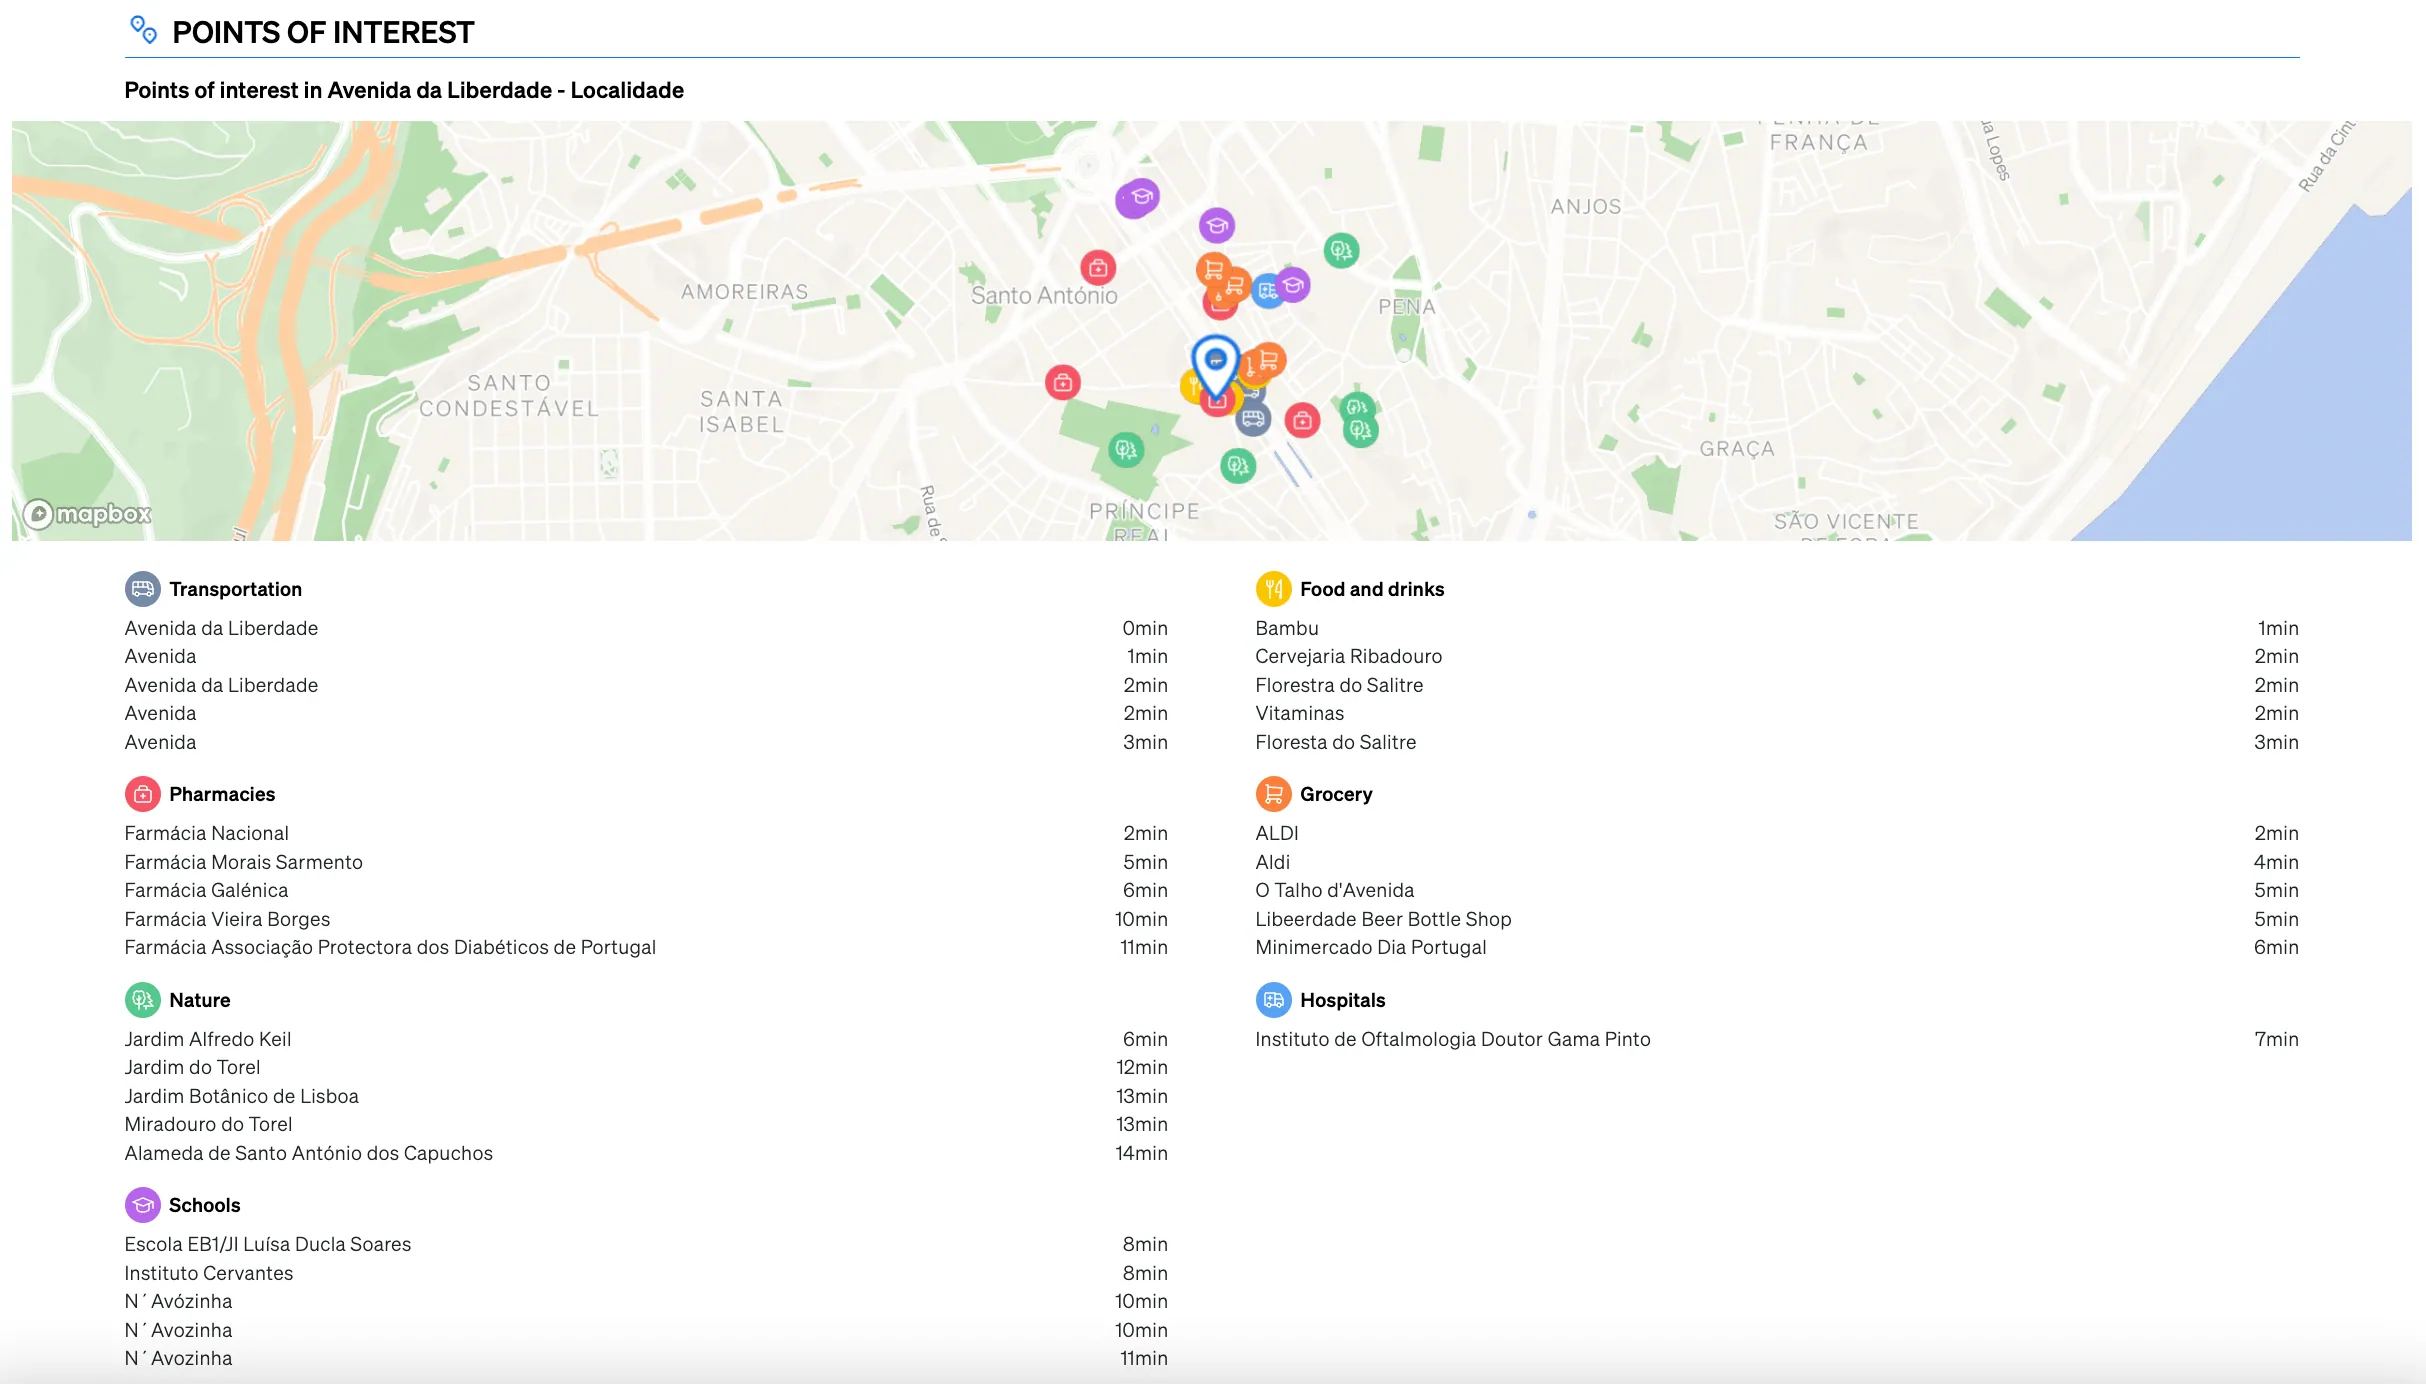The width and height of the screenshot is (2426, 1384).
Task: Click the blue Hospitals category icon
Action: pyautogui.click(x=1273, y=1000)
